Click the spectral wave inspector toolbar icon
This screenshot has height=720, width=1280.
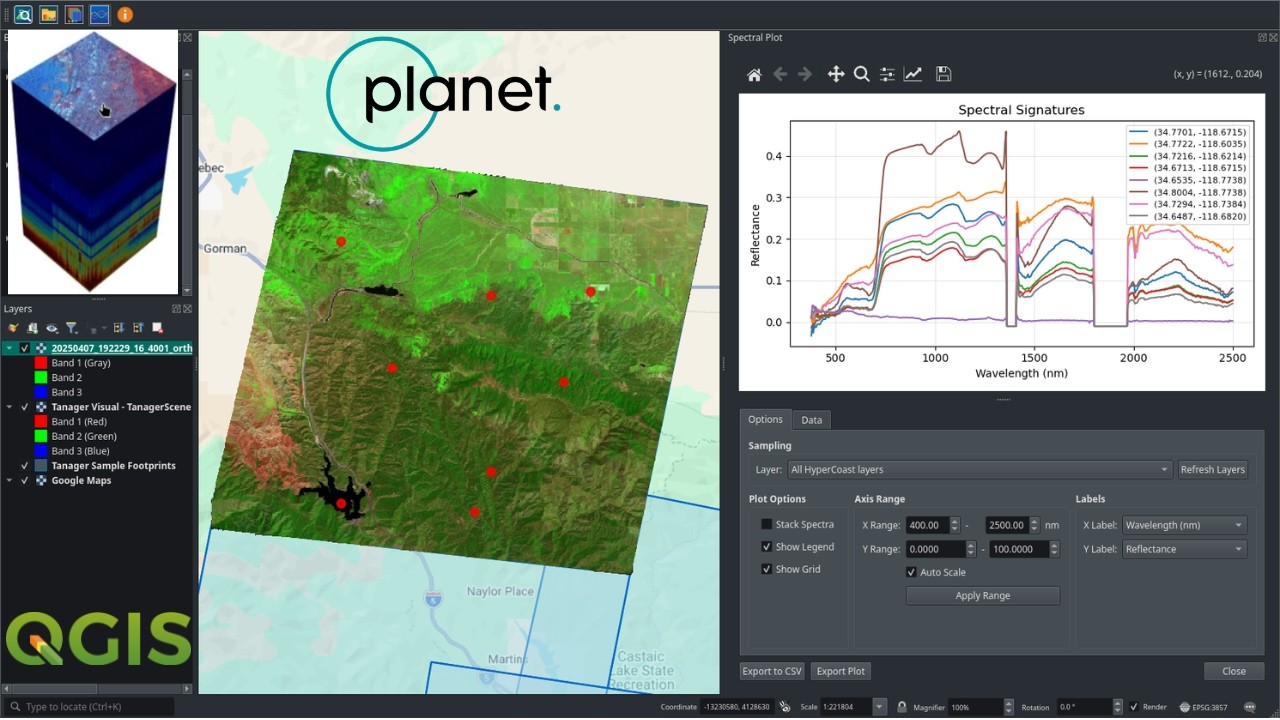click(x=99, y=15)
